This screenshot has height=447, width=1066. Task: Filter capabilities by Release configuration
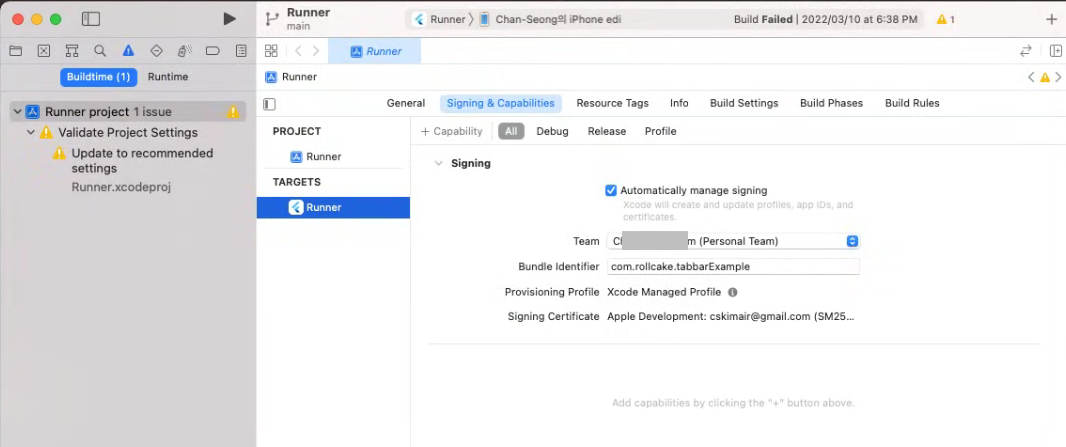pyautogui.click(x=606, y=132)
